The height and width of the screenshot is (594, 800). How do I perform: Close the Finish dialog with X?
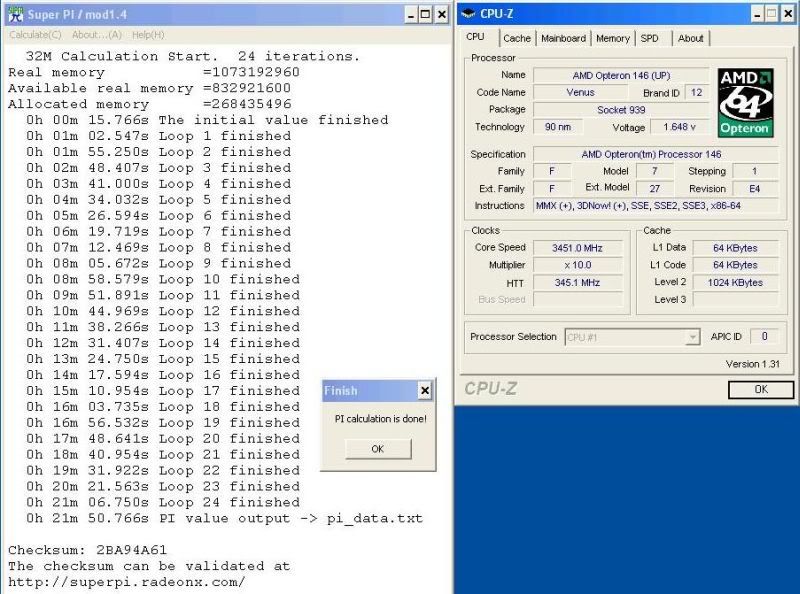pyautogui.click(x=424, y=391)
